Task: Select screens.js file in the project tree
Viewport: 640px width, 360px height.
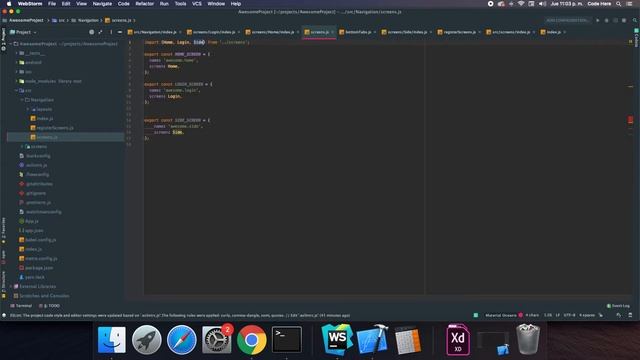Action: pos(44,137)
